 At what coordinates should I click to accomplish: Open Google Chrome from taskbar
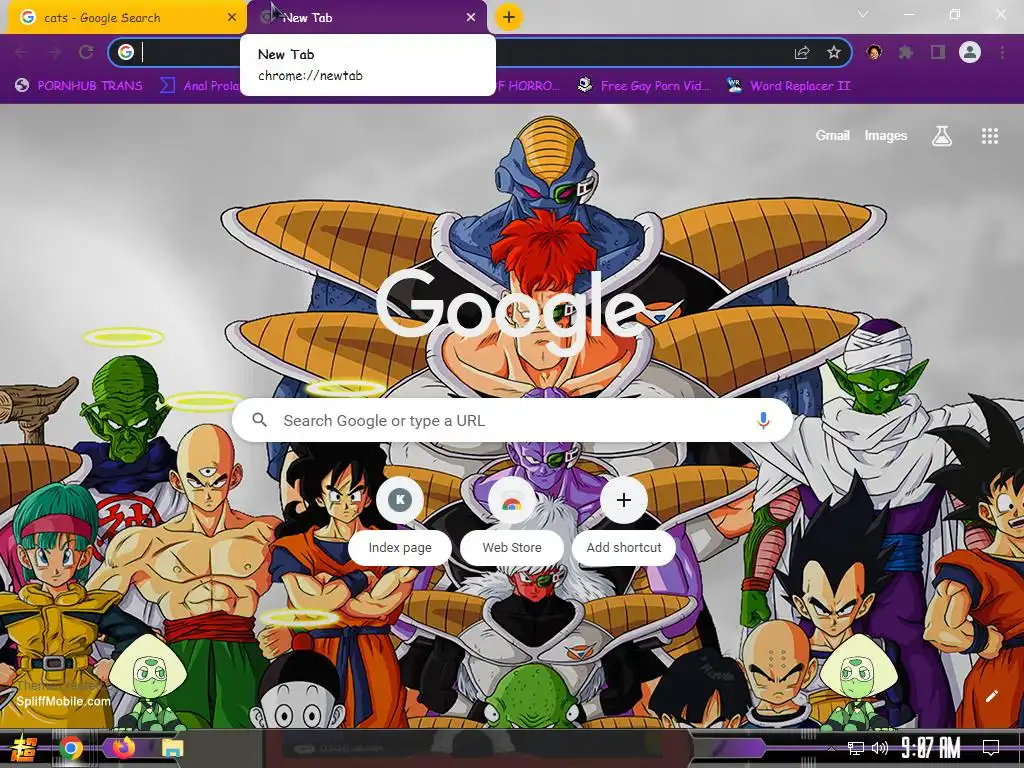(71, 748)
